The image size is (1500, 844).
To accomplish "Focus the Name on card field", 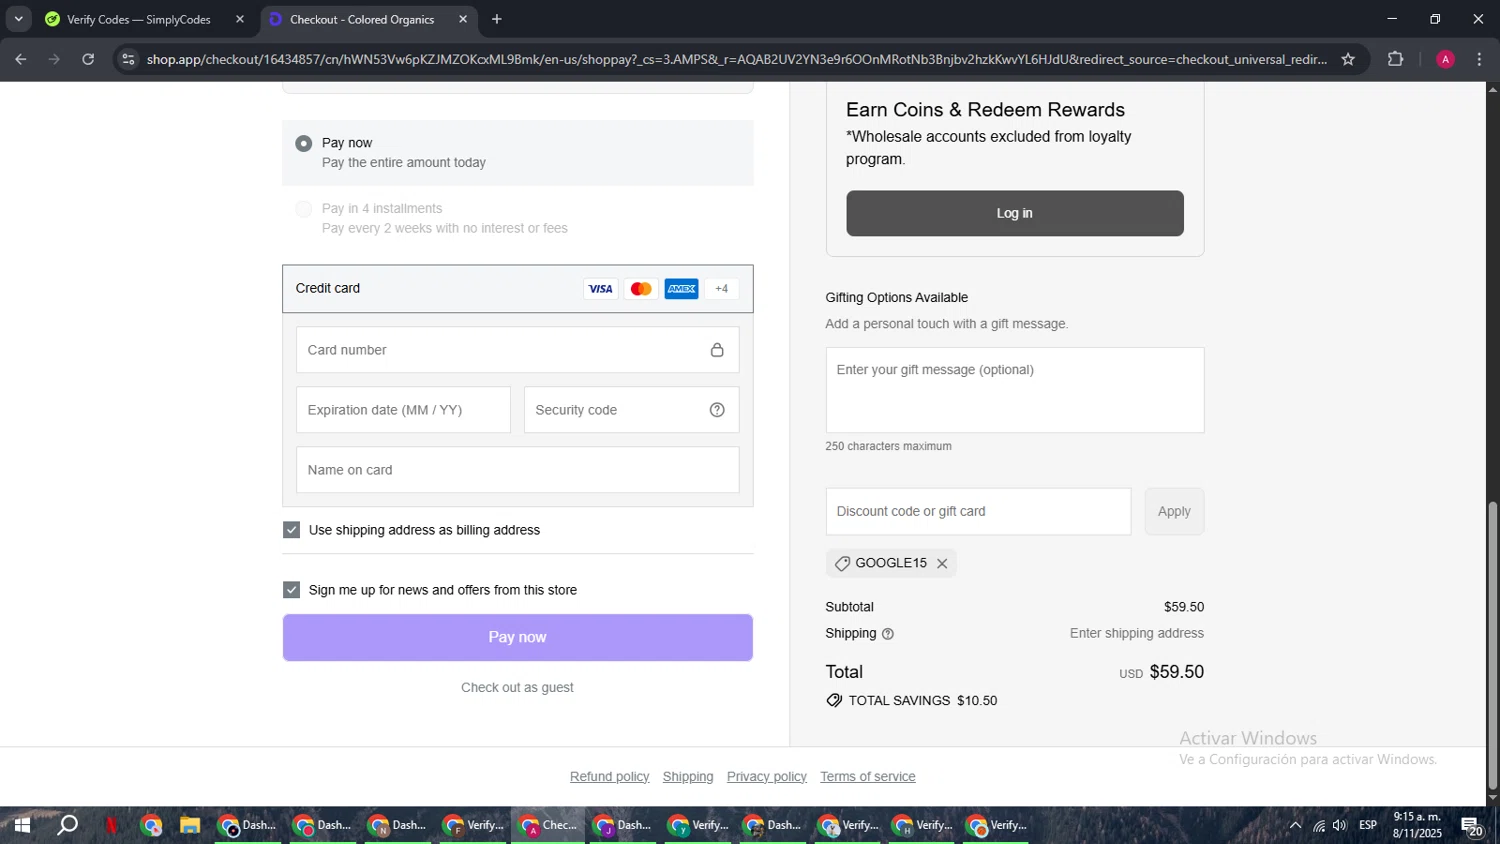I will point(518,470).
